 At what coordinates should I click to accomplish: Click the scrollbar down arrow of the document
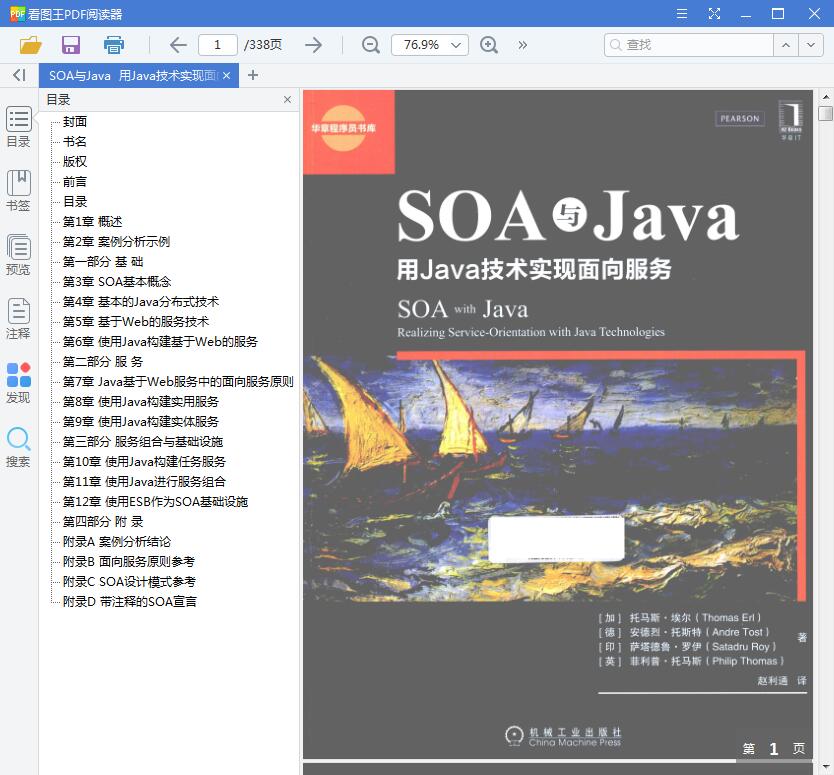click(x=825, y=766)
